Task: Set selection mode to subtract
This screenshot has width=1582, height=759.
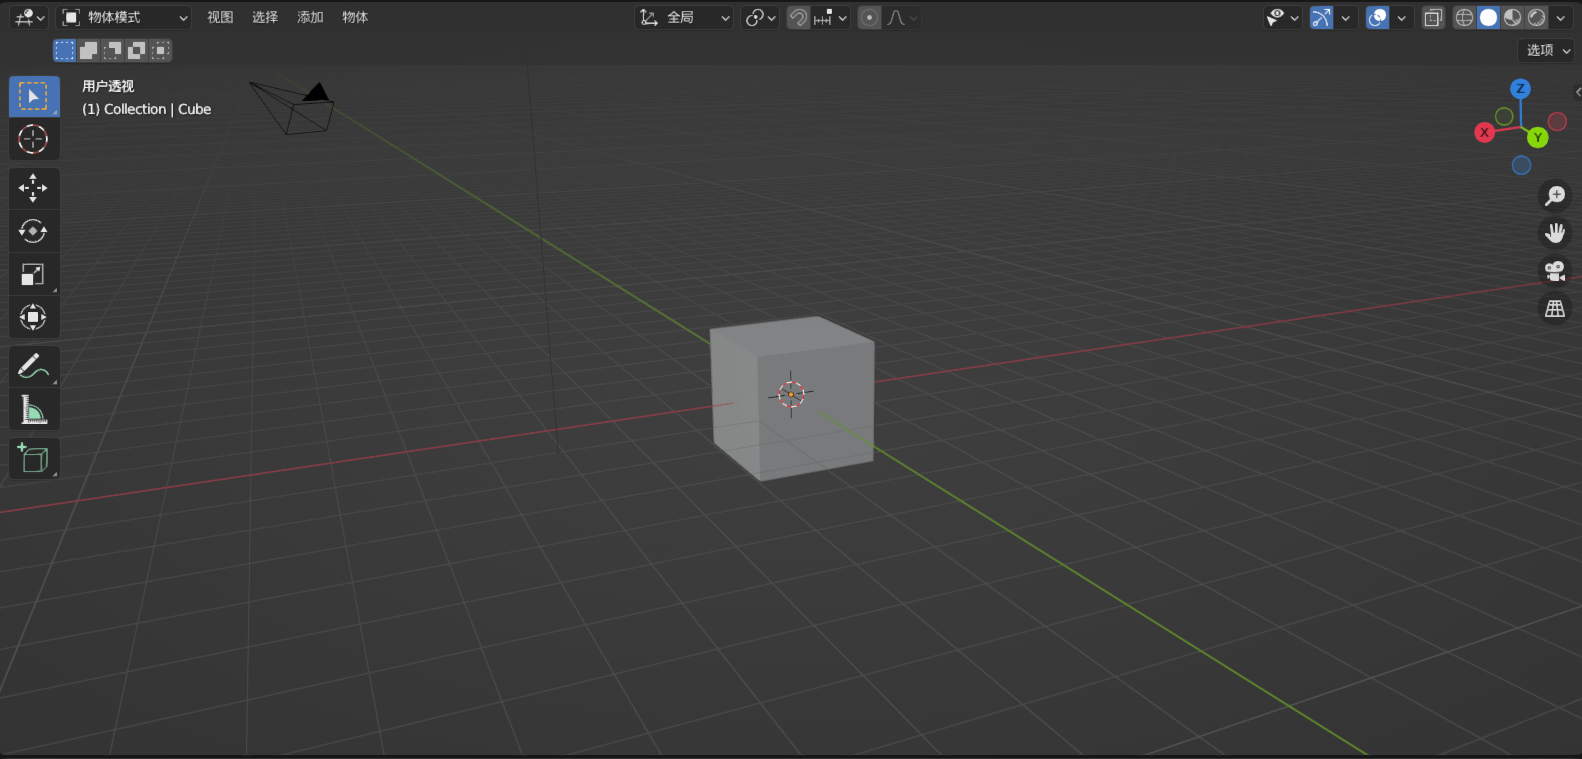Action: [113, 50]
